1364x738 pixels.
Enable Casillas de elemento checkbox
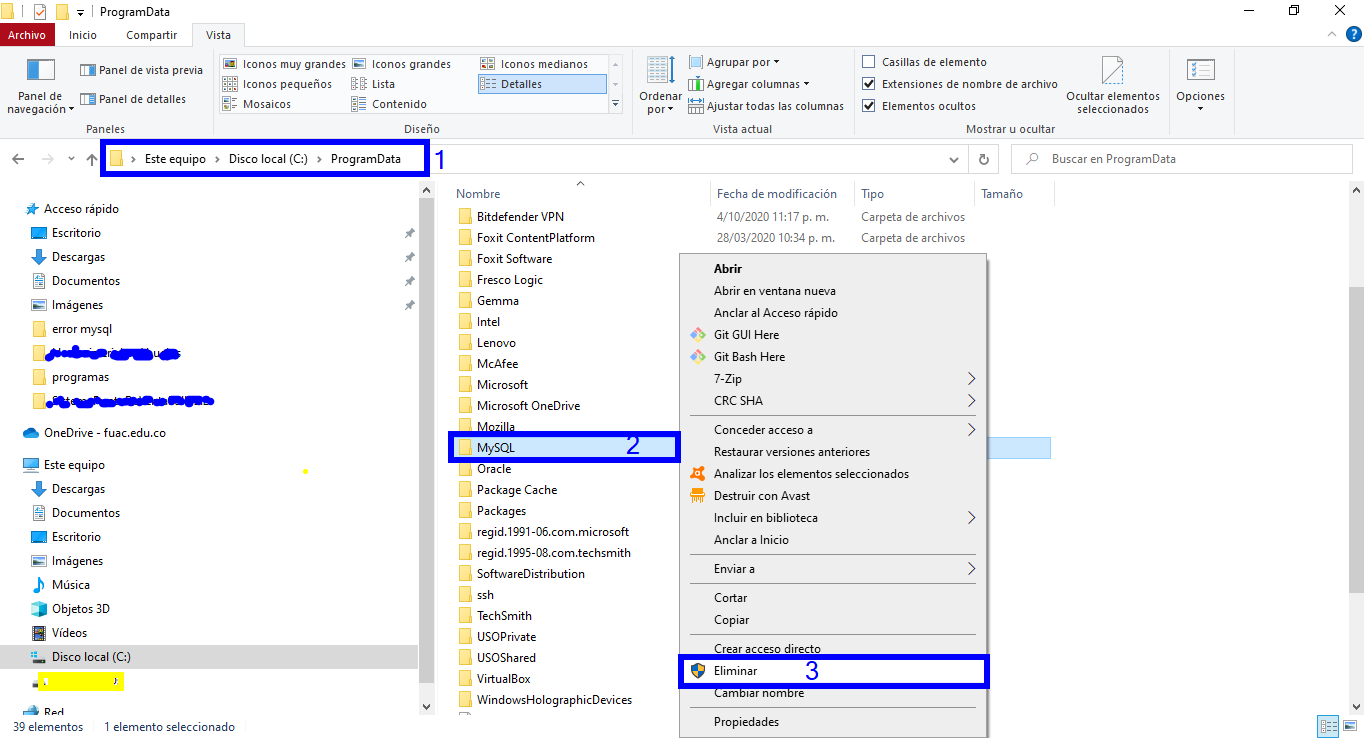(x=869, y=62)
